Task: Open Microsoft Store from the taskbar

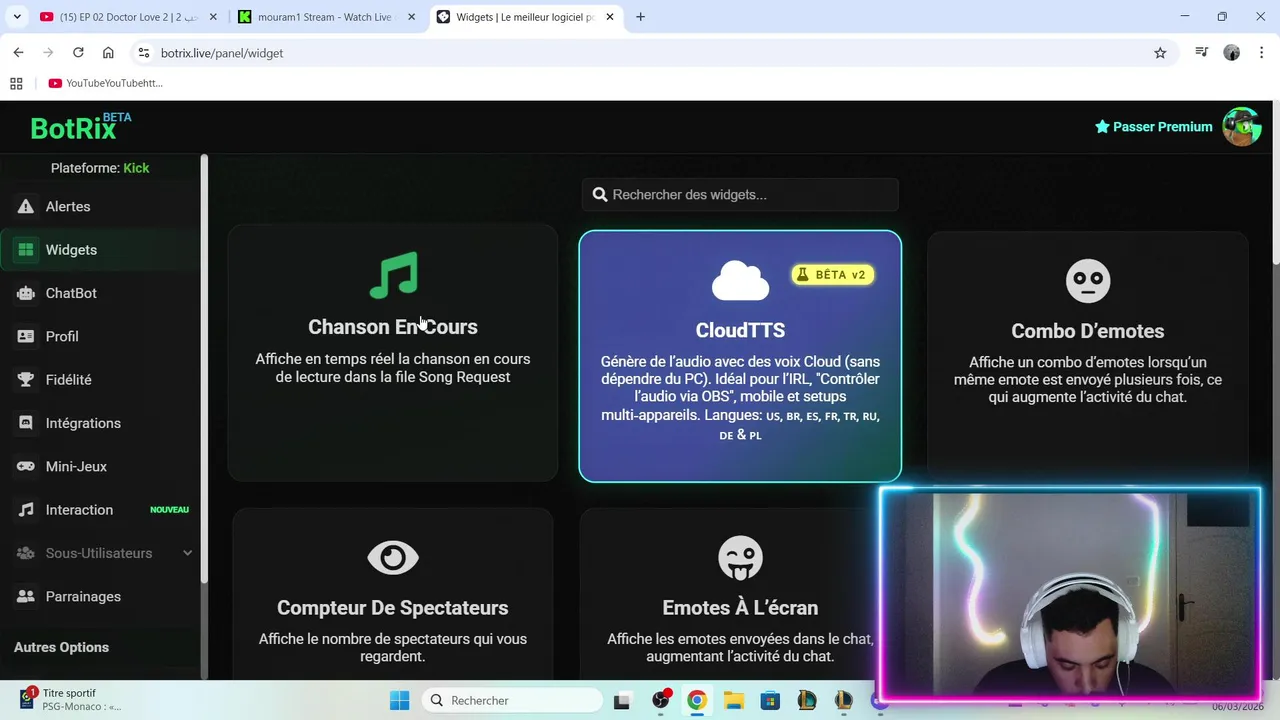Action: [770, 700]
